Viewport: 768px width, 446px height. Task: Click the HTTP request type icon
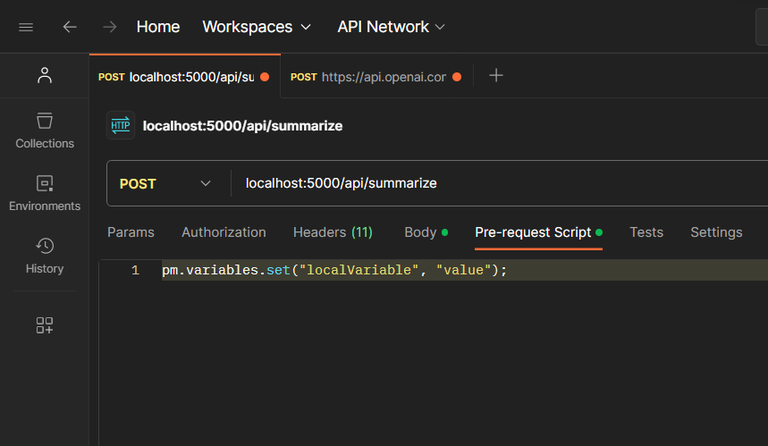121,126
